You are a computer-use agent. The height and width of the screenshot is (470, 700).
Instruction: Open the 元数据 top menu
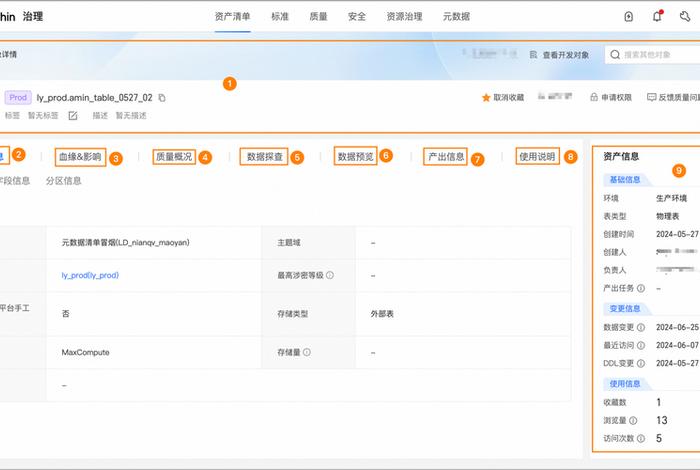(x=456, y=17)
